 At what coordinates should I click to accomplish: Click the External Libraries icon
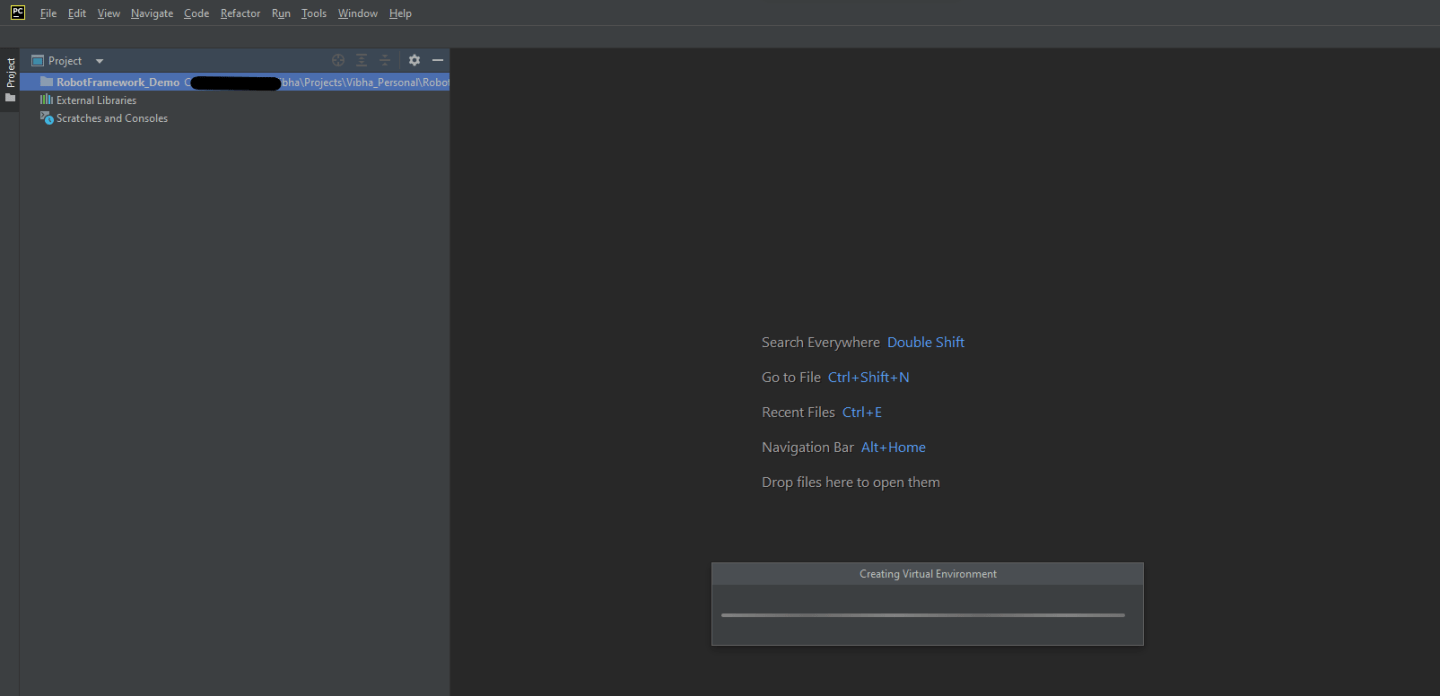tap(45, 99)
